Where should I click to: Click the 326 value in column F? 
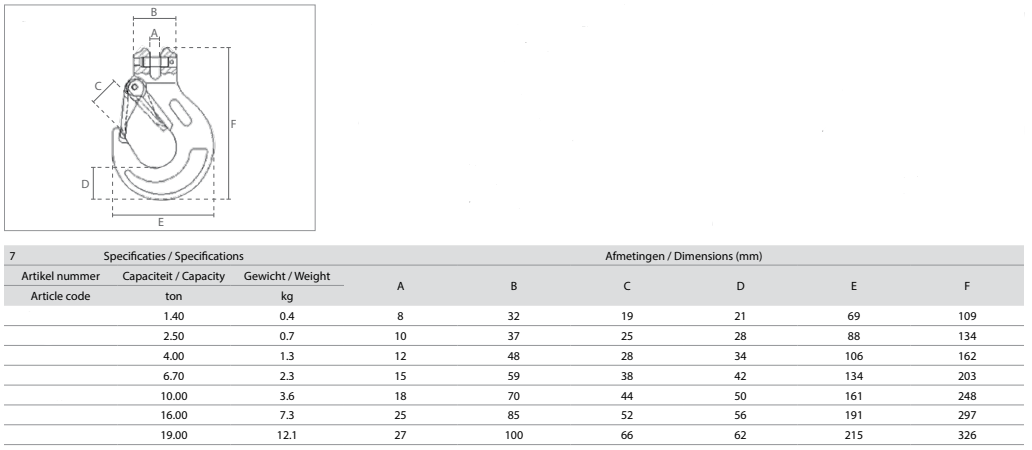(968, 435)
